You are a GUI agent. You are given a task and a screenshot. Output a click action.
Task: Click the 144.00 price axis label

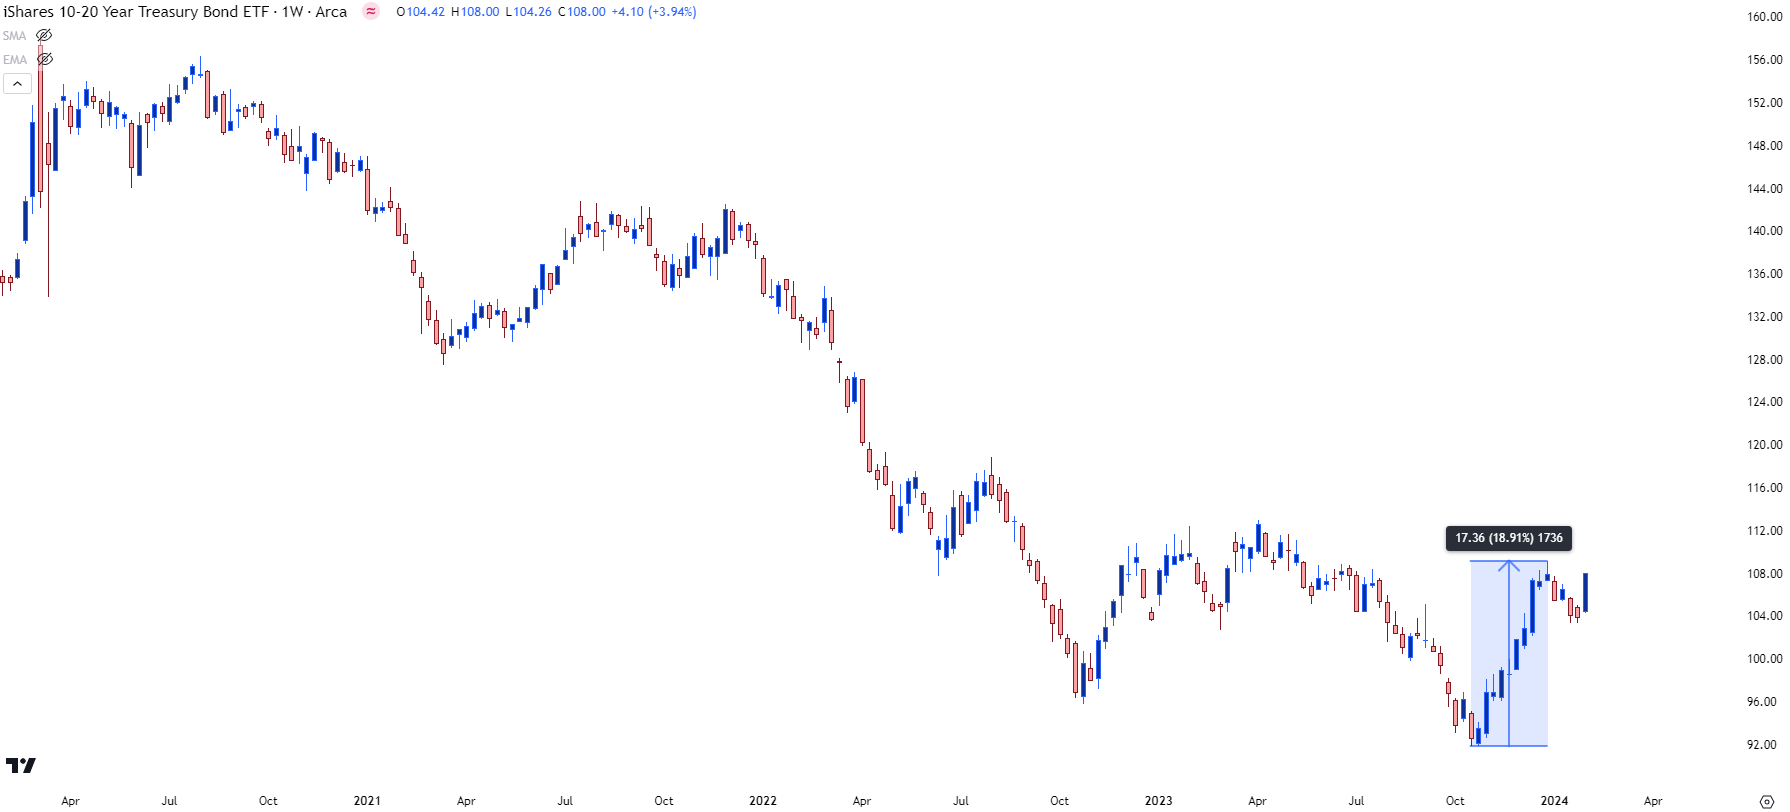pyautogui.click(x=1764, y=188)
